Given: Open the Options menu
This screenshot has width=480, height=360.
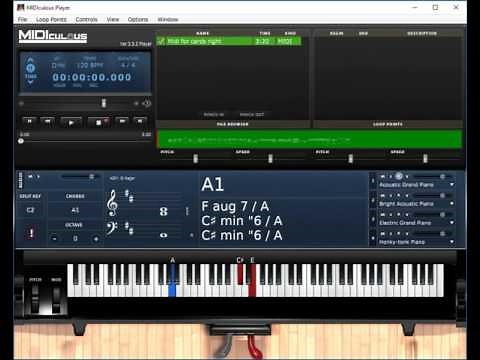Looking at the screenshot, I should [138, 19].
